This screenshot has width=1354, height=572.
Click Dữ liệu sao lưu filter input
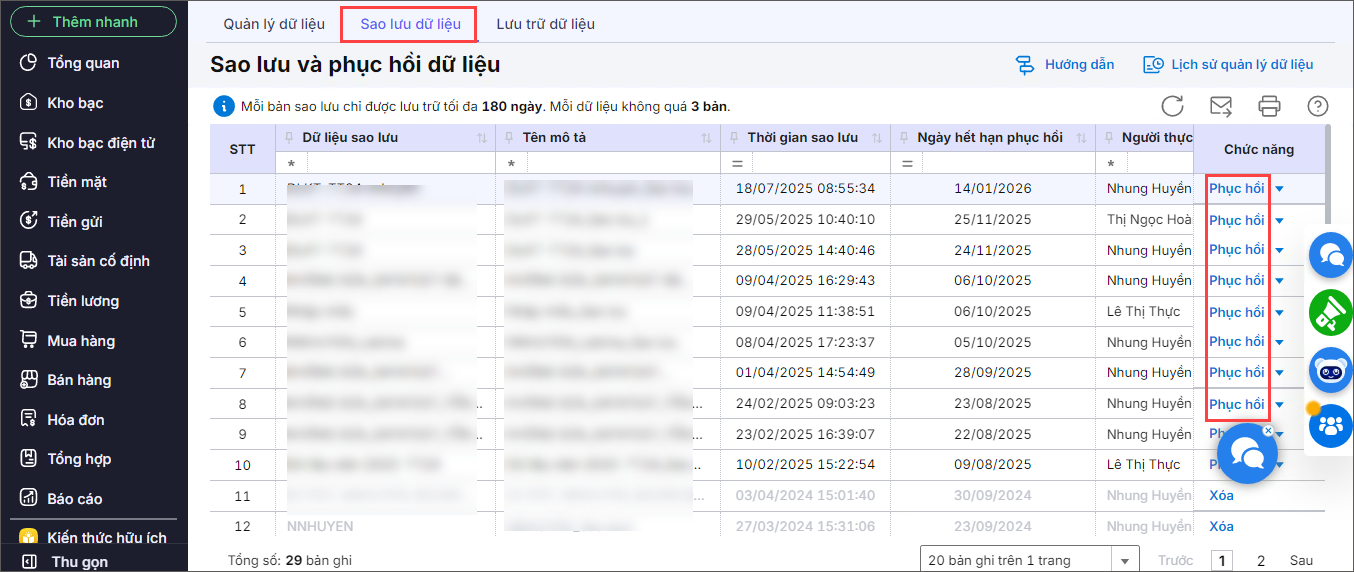[x=400, y=163]
